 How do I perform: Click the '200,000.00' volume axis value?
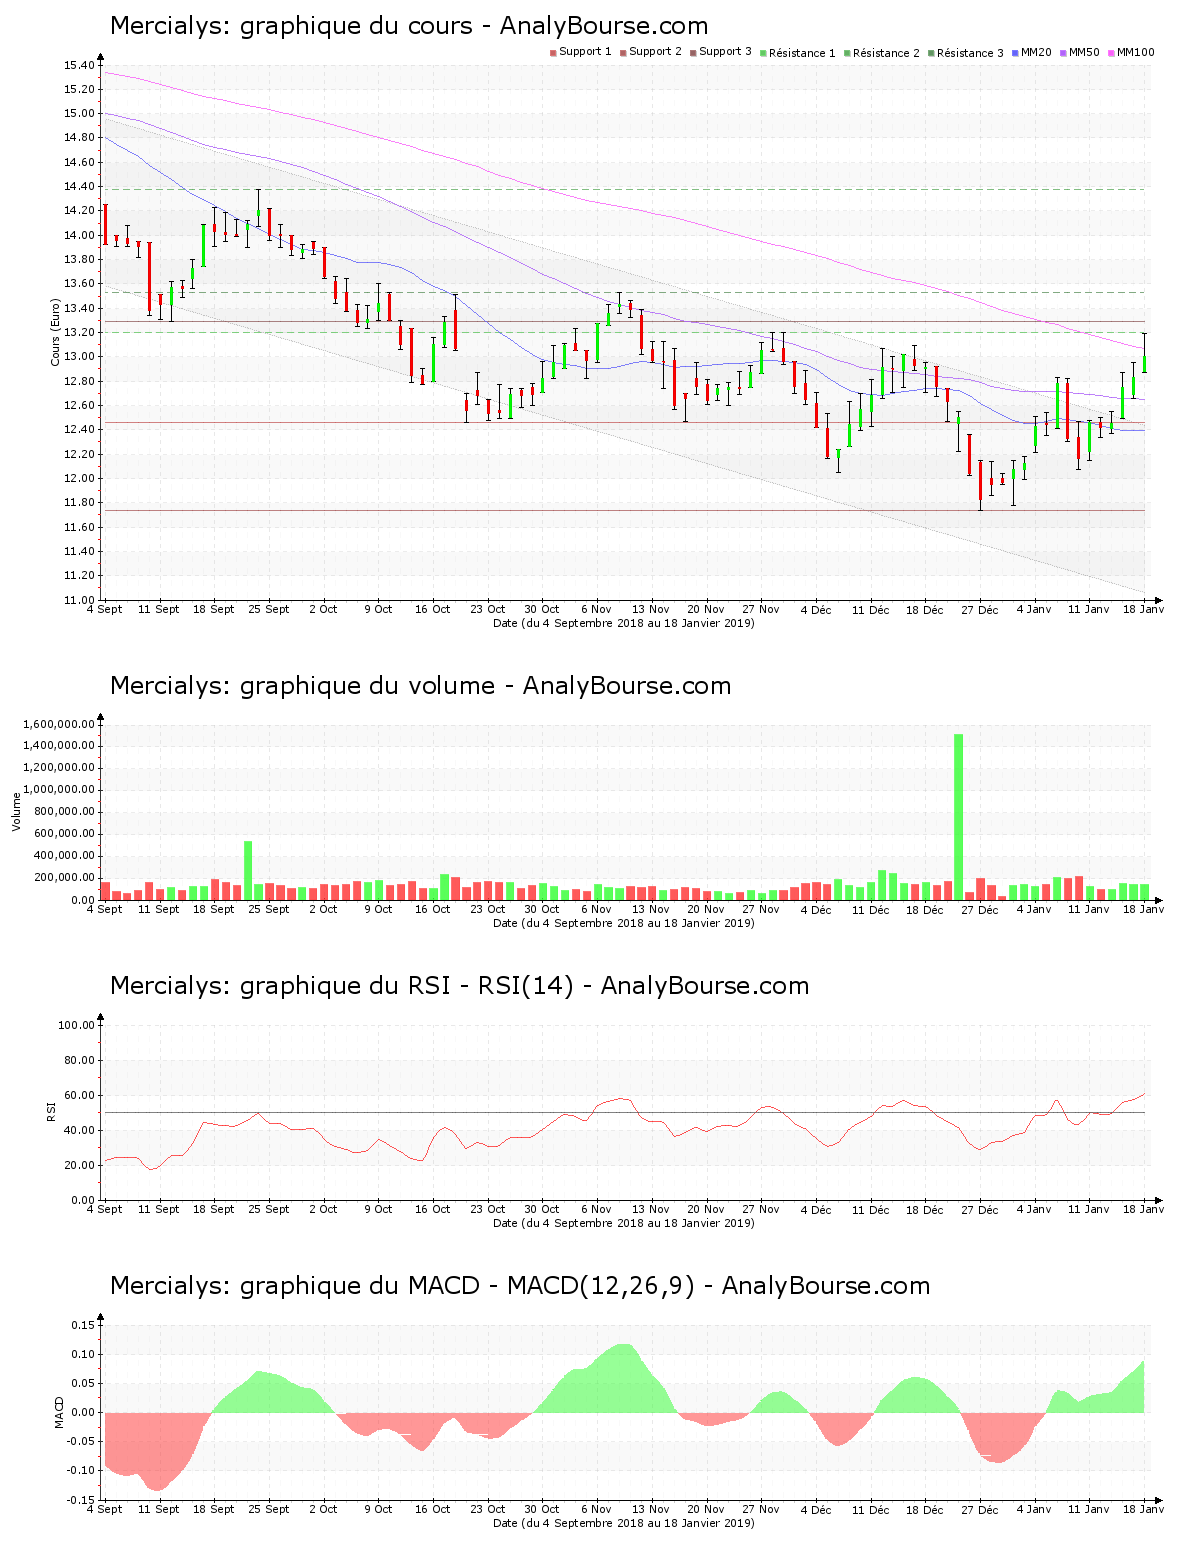[65, 878]
